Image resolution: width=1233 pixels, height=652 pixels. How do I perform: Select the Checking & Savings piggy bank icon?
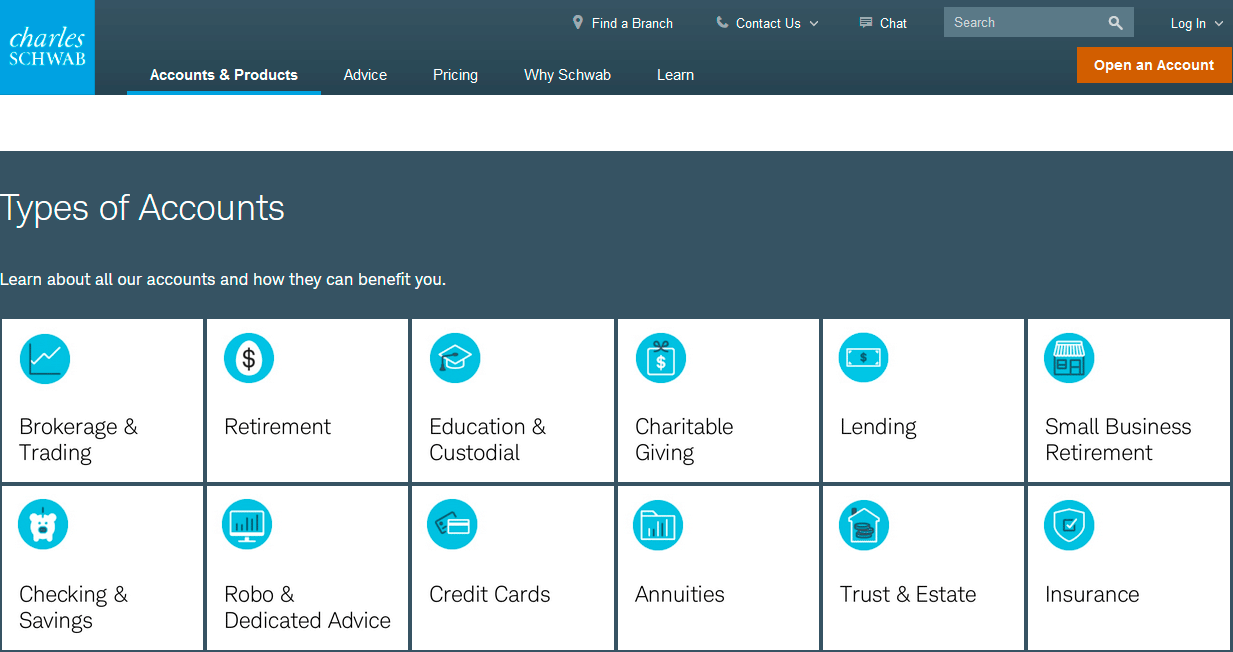[43, 524]
